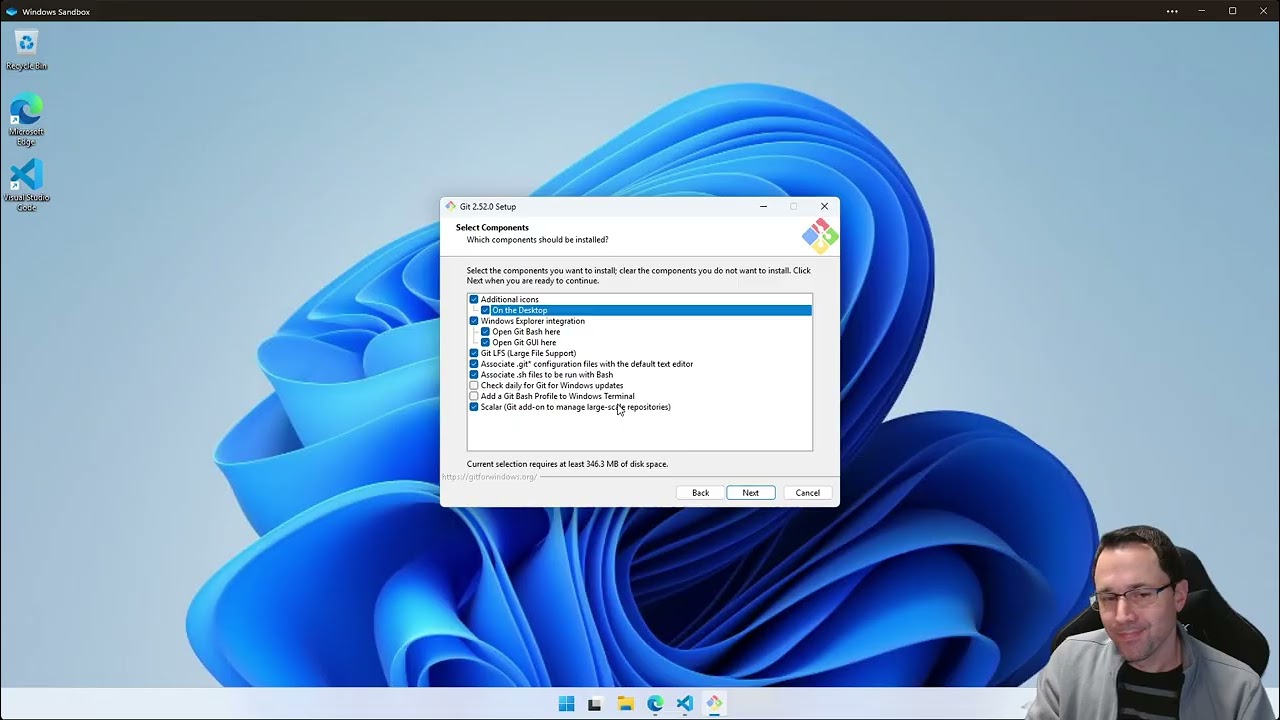Click the Back button
Image resolution: width=1280 pixels, height=720 pixels.
click(700, 493)
